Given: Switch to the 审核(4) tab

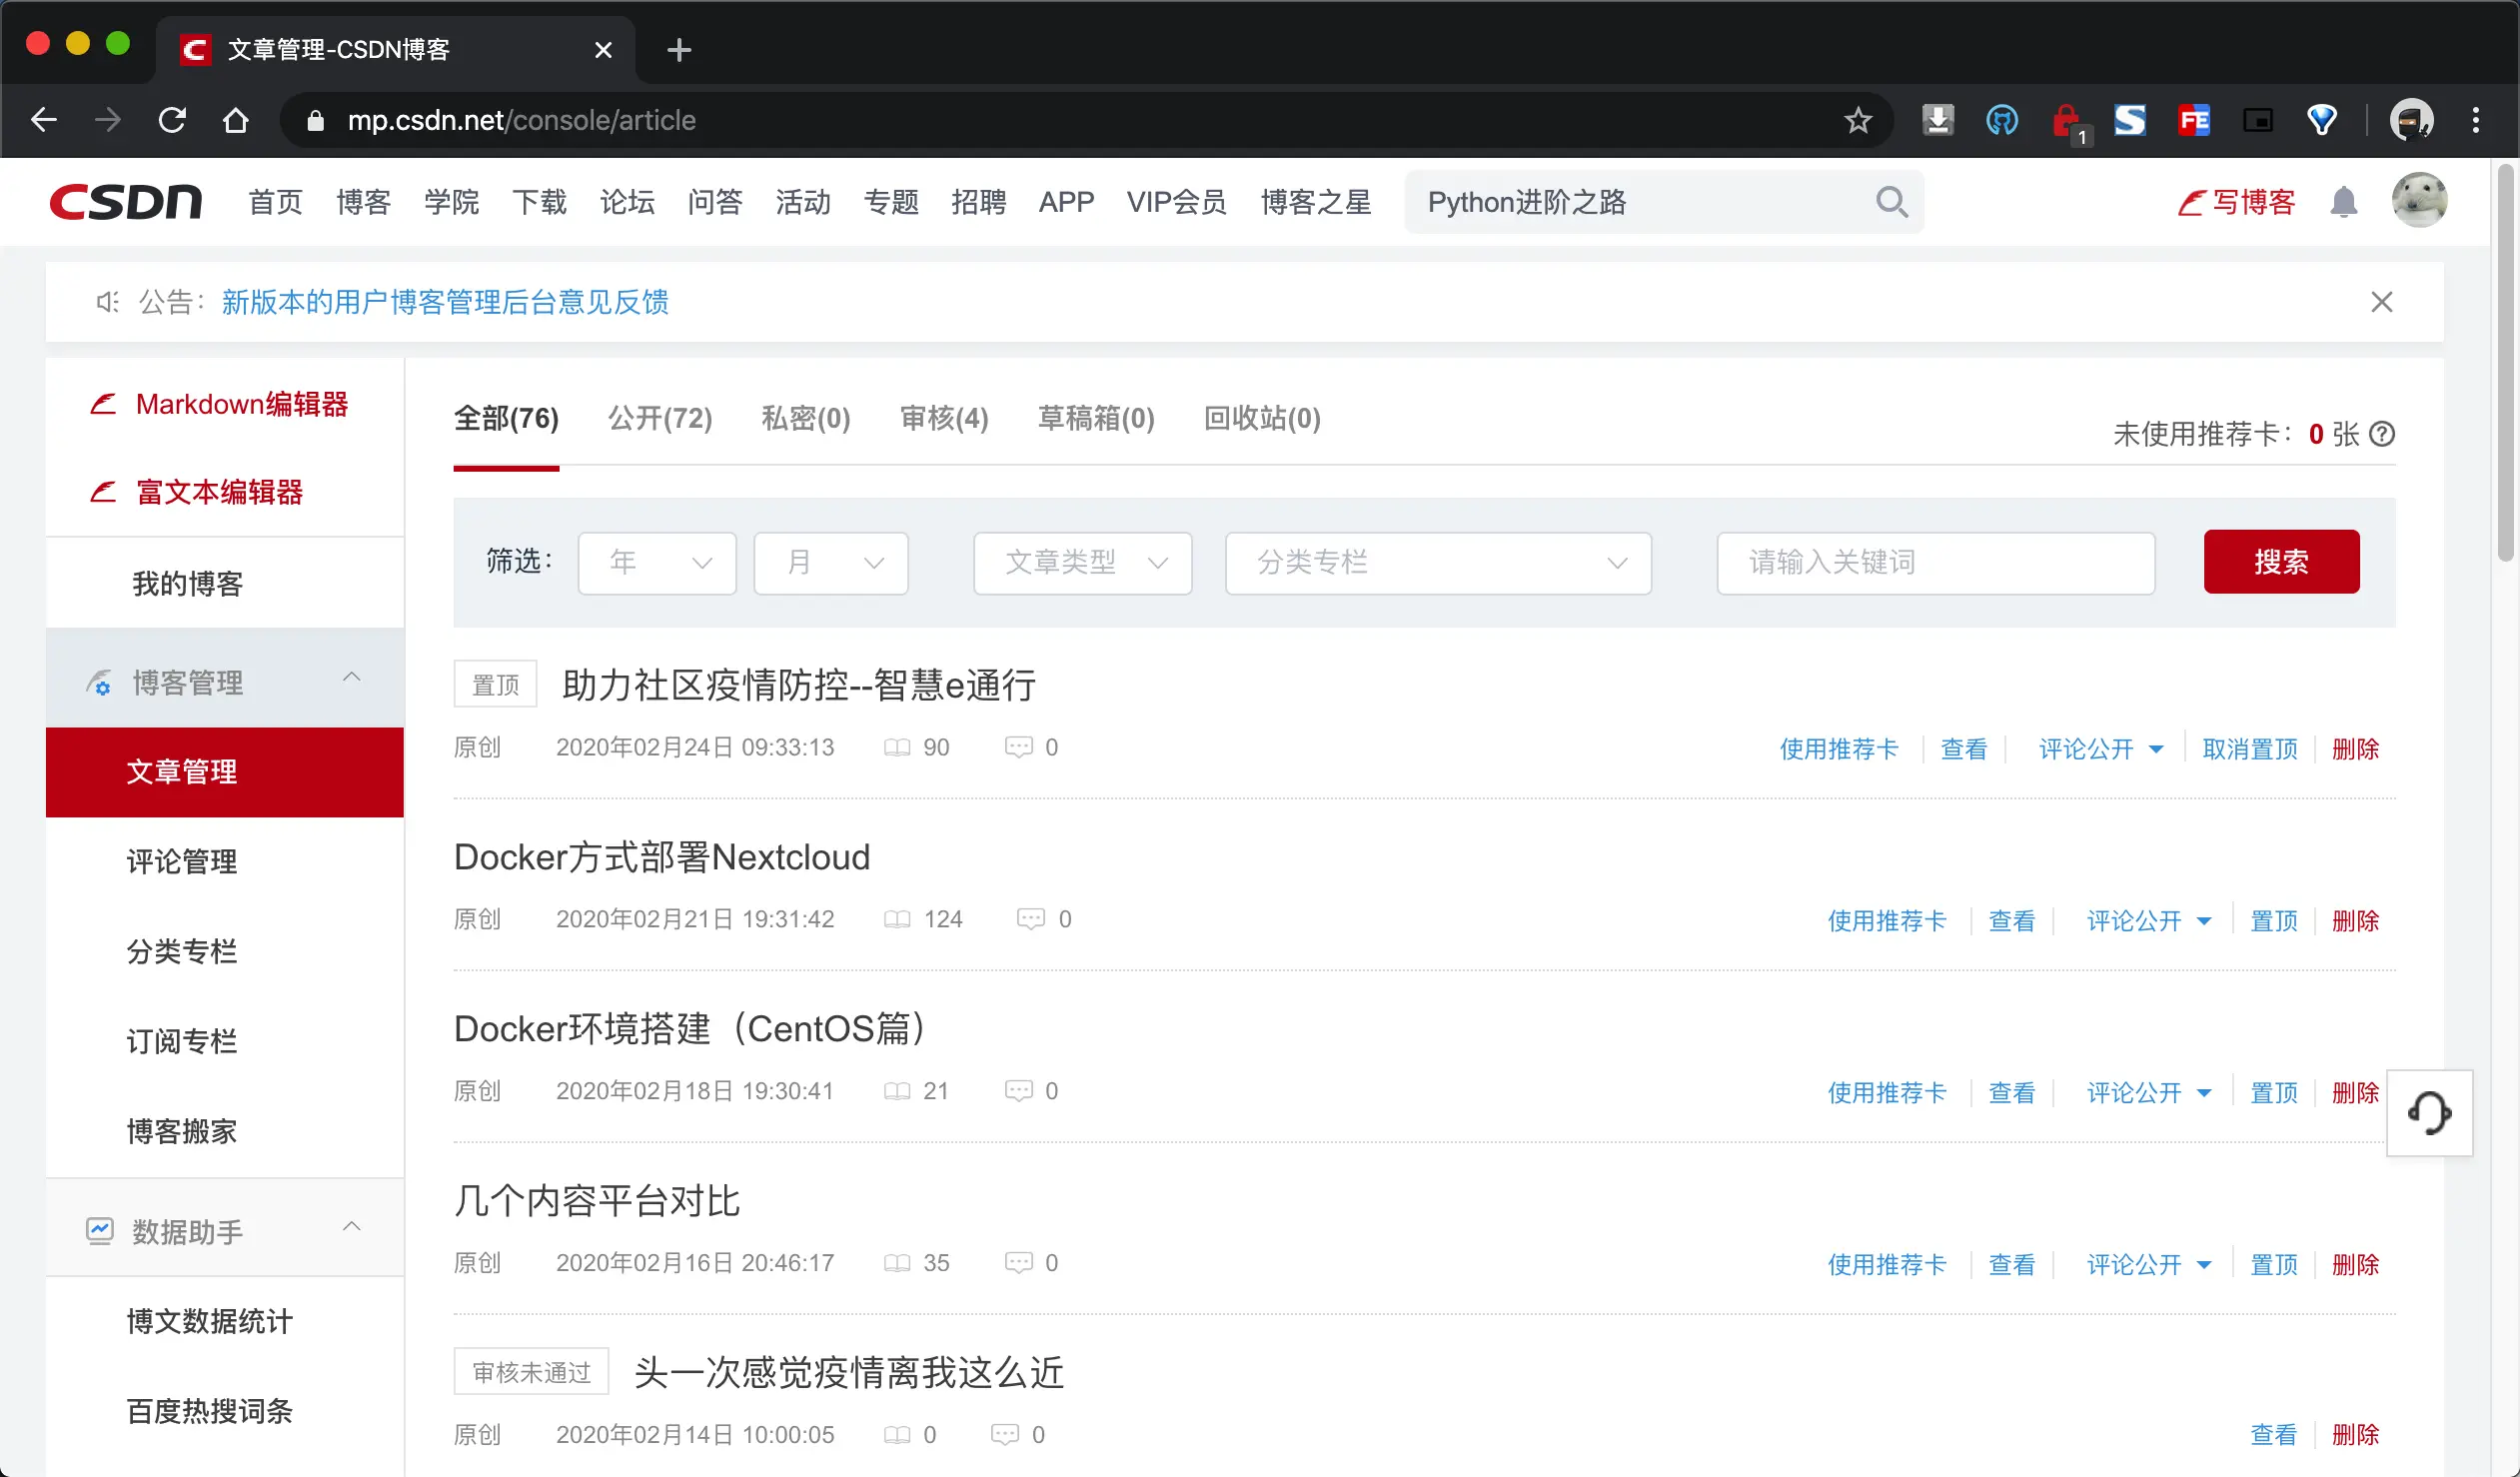Looking at the screenshot, I should tap(942, 419).
